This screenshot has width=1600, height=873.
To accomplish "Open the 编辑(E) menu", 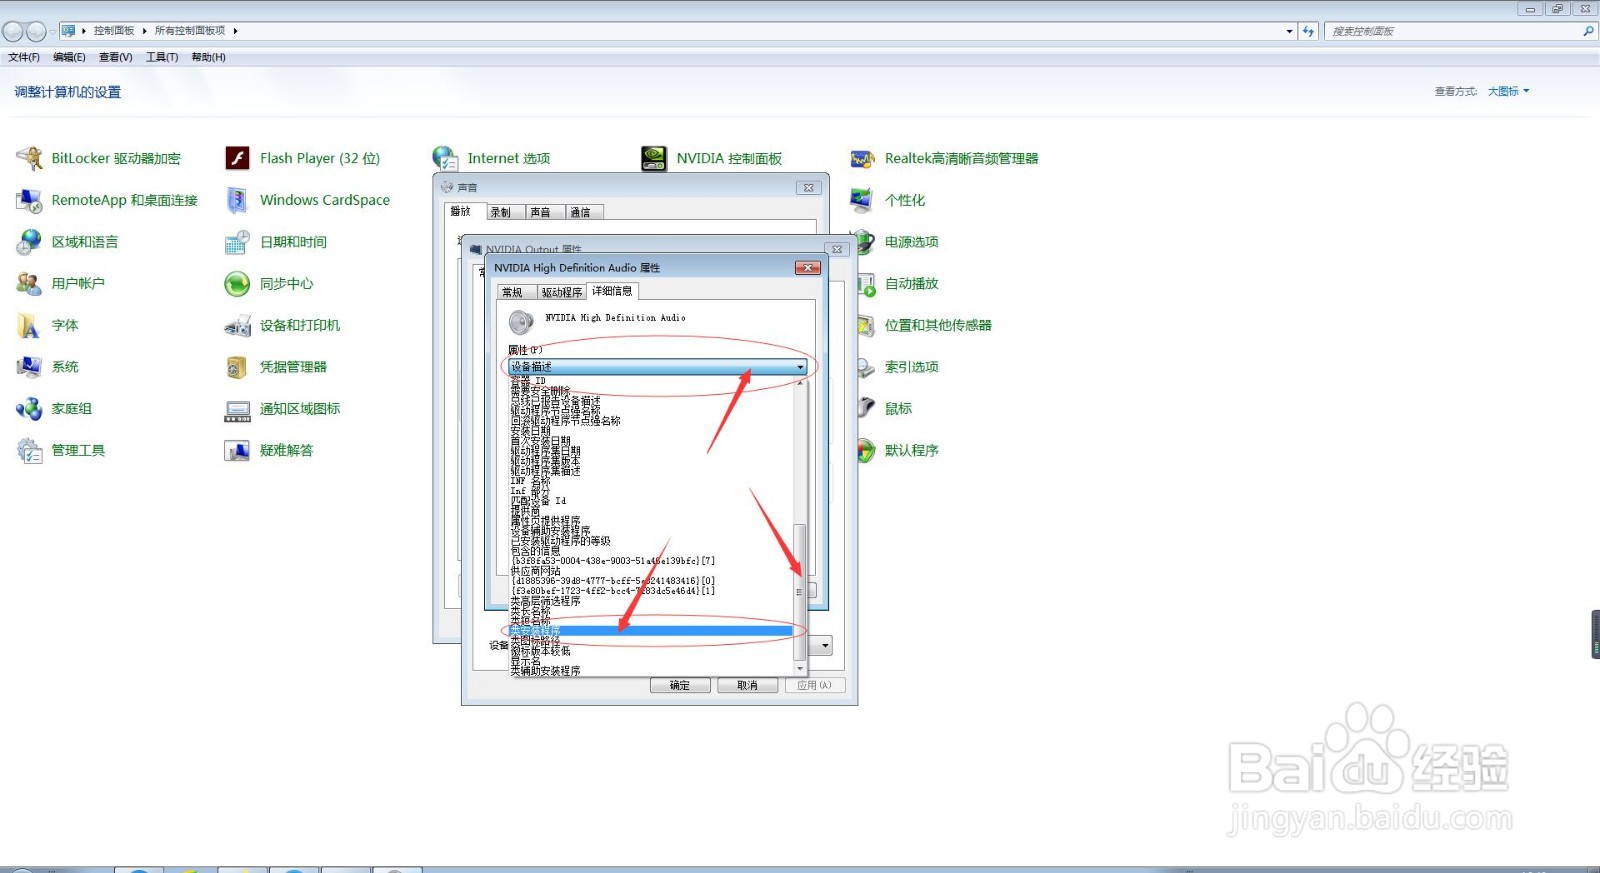I will click(69, 57).
